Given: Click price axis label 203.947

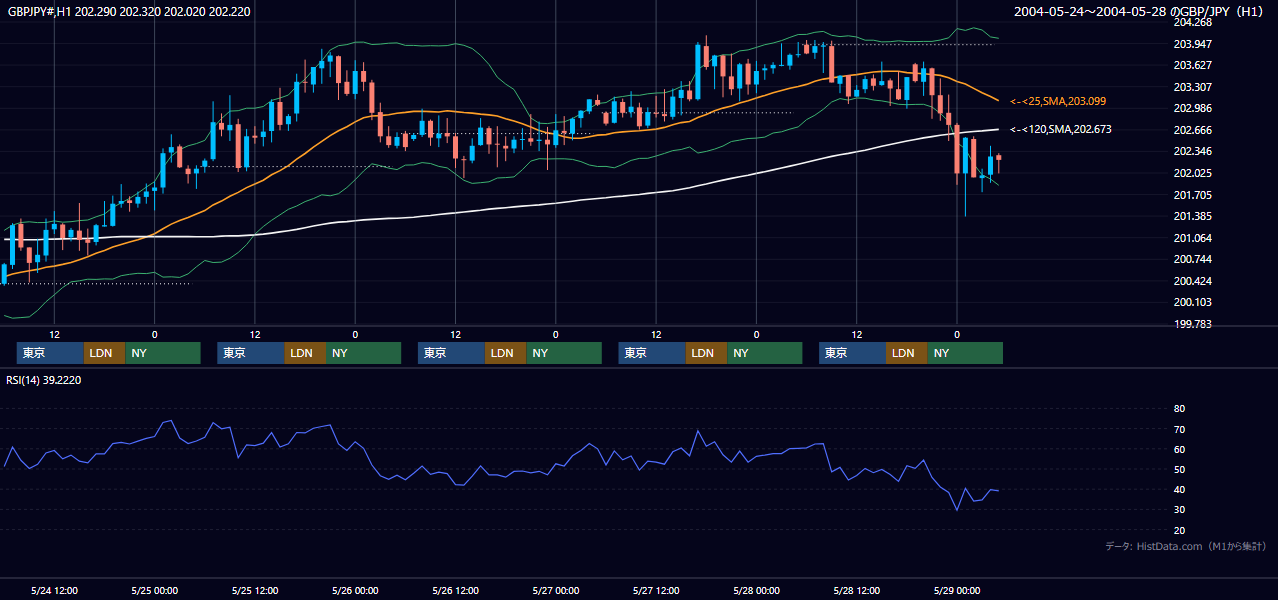Looking at the screenshot, I should [1192, 44].
